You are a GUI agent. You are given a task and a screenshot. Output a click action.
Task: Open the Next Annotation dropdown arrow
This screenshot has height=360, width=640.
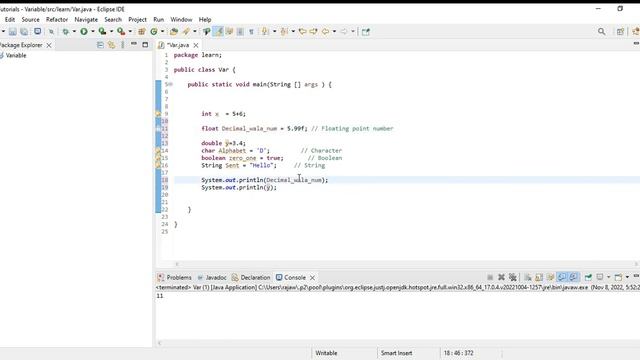[x=274, y=31]
